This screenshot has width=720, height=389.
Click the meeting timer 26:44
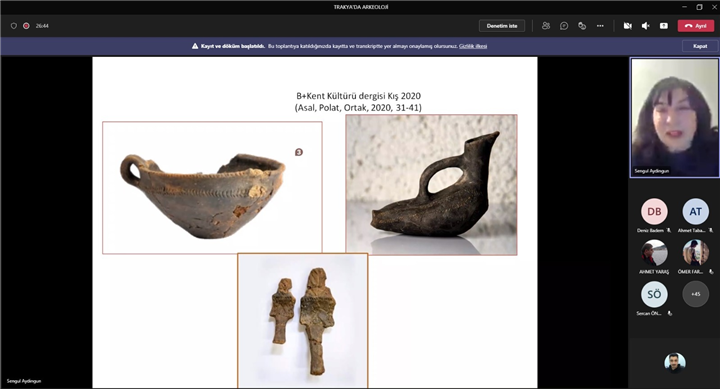(42, 26)
